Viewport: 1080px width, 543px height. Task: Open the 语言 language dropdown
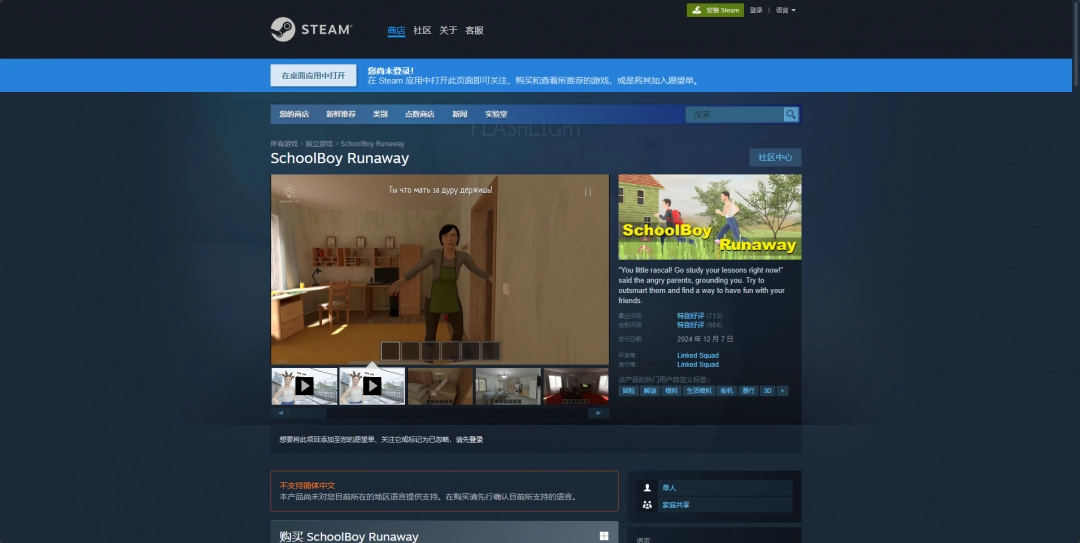tap(785, 10)
